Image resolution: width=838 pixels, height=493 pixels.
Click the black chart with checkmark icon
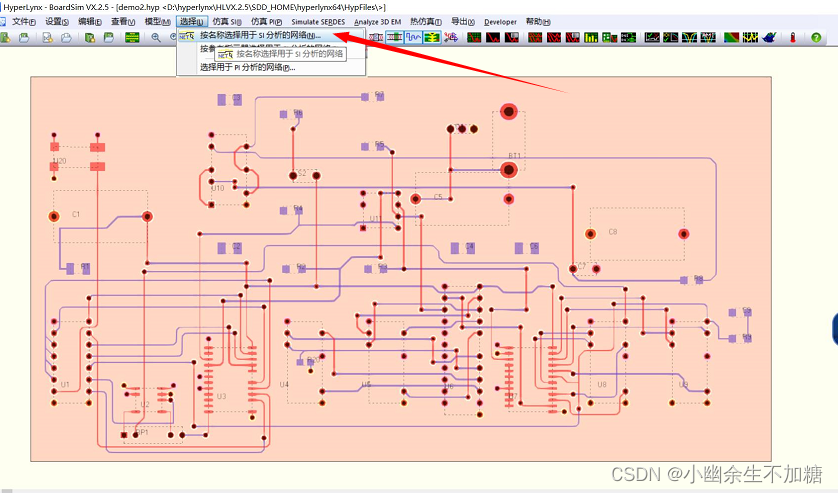tap(652, 37)
